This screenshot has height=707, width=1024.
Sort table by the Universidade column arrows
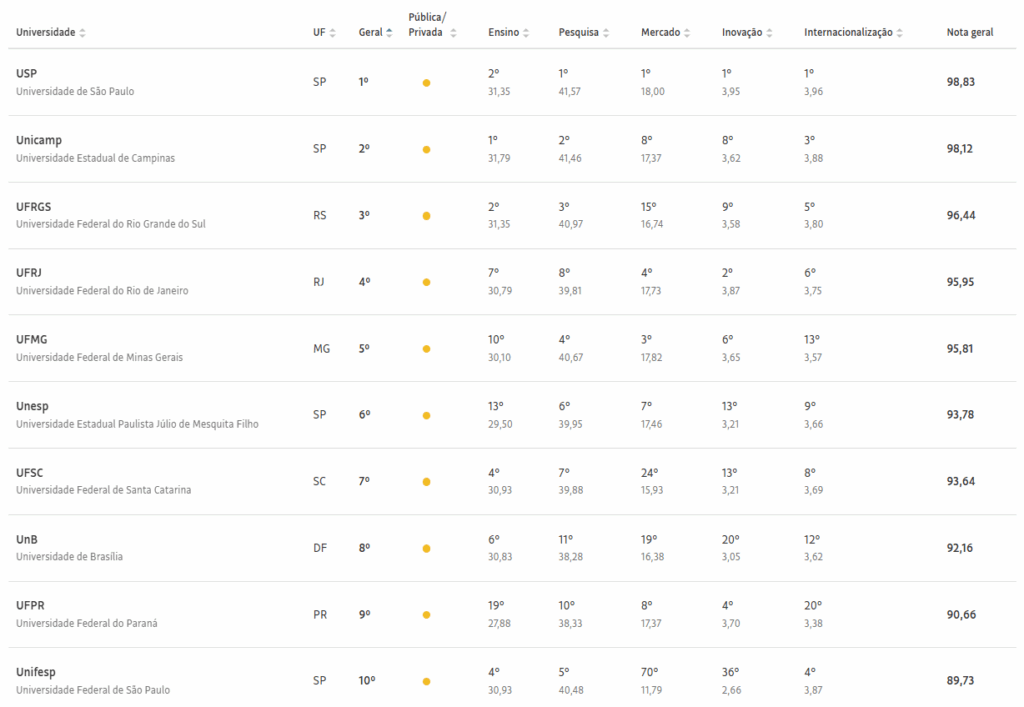pyautogui.click(x=82, y=33)
